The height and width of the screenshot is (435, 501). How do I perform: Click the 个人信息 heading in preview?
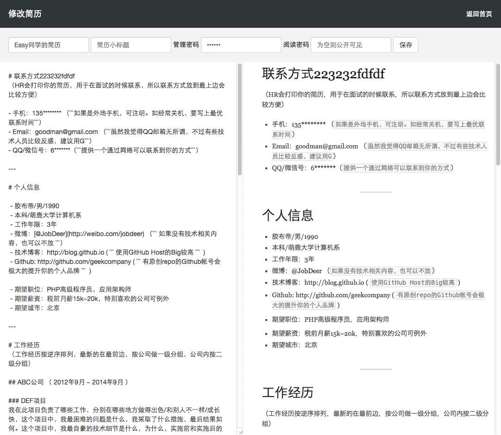[288, 215]
